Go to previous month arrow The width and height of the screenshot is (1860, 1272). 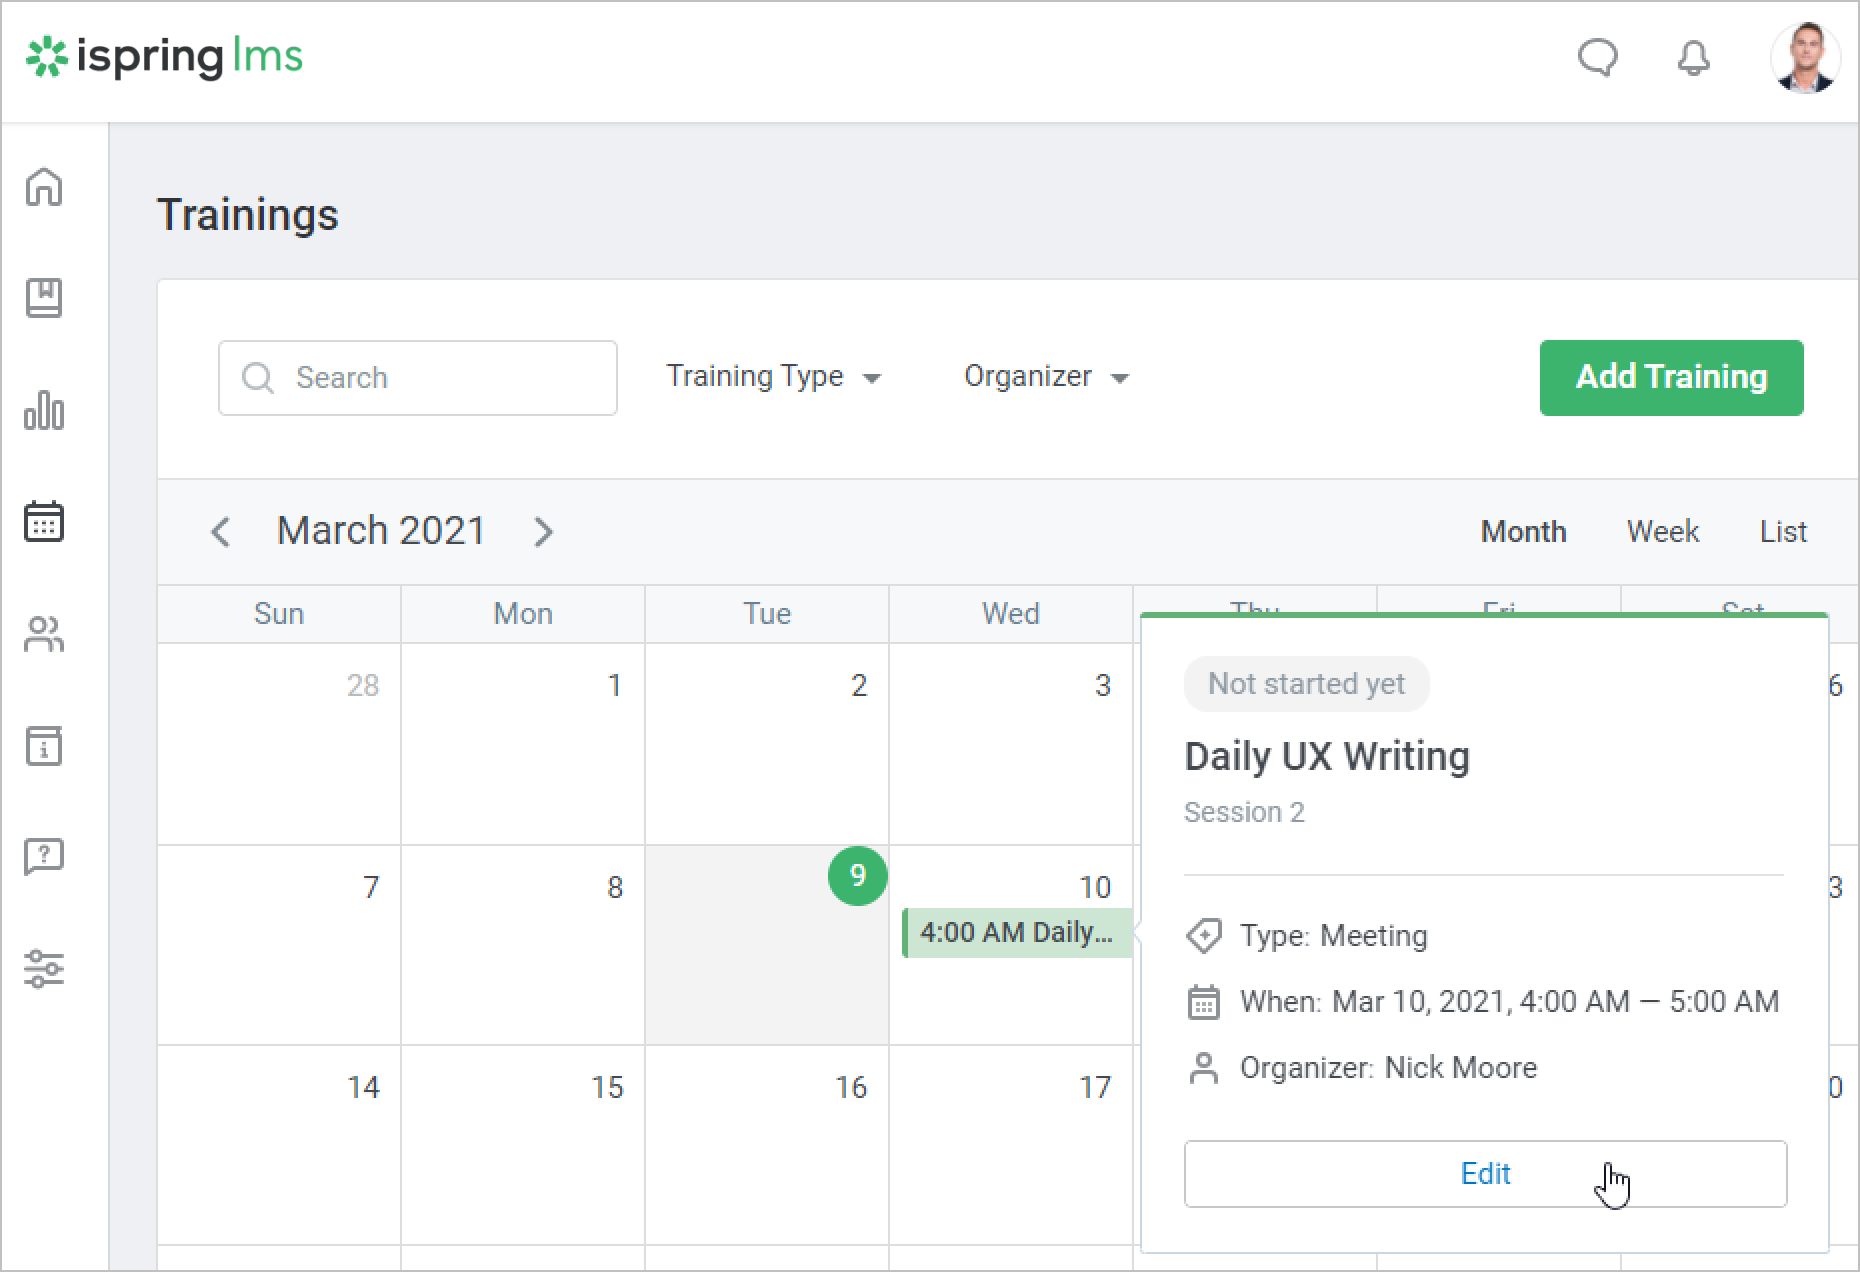point(221,532)
